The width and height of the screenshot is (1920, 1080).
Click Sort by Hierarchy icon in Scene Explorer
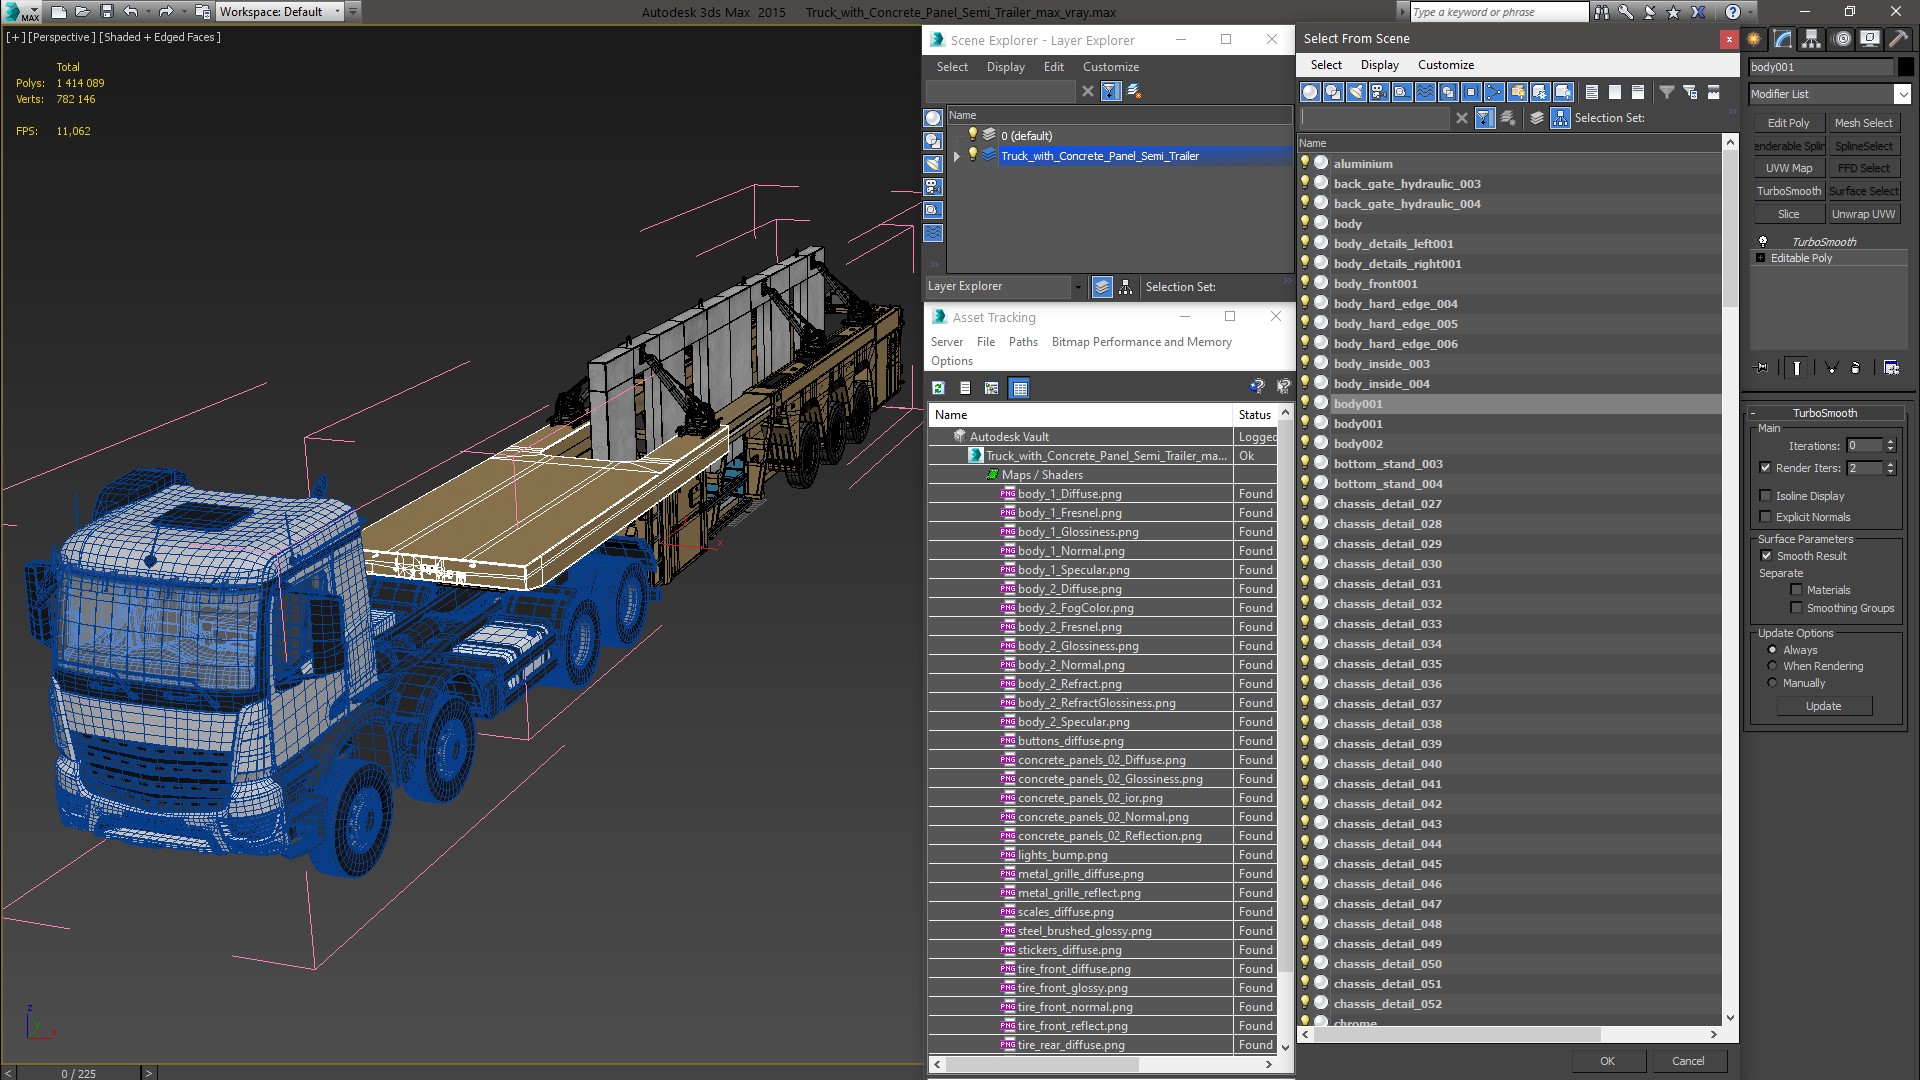(1126, 287)
